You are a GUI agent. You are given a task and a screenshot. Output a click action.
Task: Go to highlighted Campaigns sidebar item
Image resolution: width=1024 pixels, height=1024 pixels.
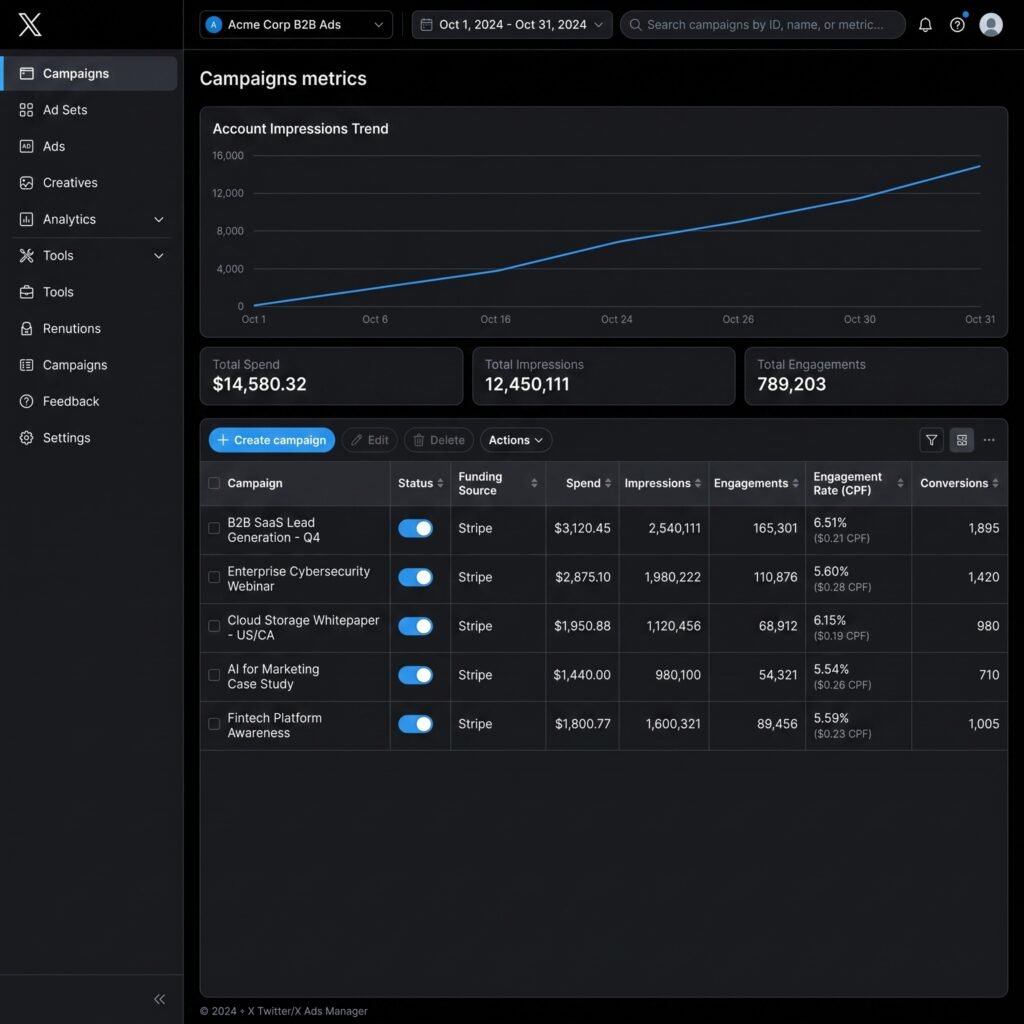(x=89, y=73)
